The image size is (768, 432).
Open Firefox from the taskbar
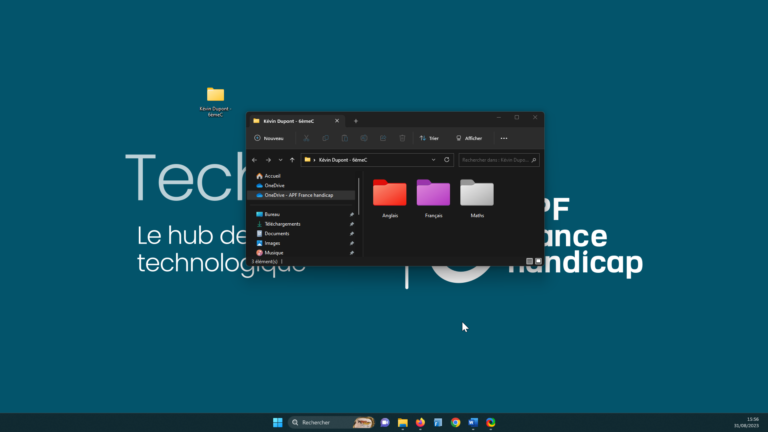[420, 423]
